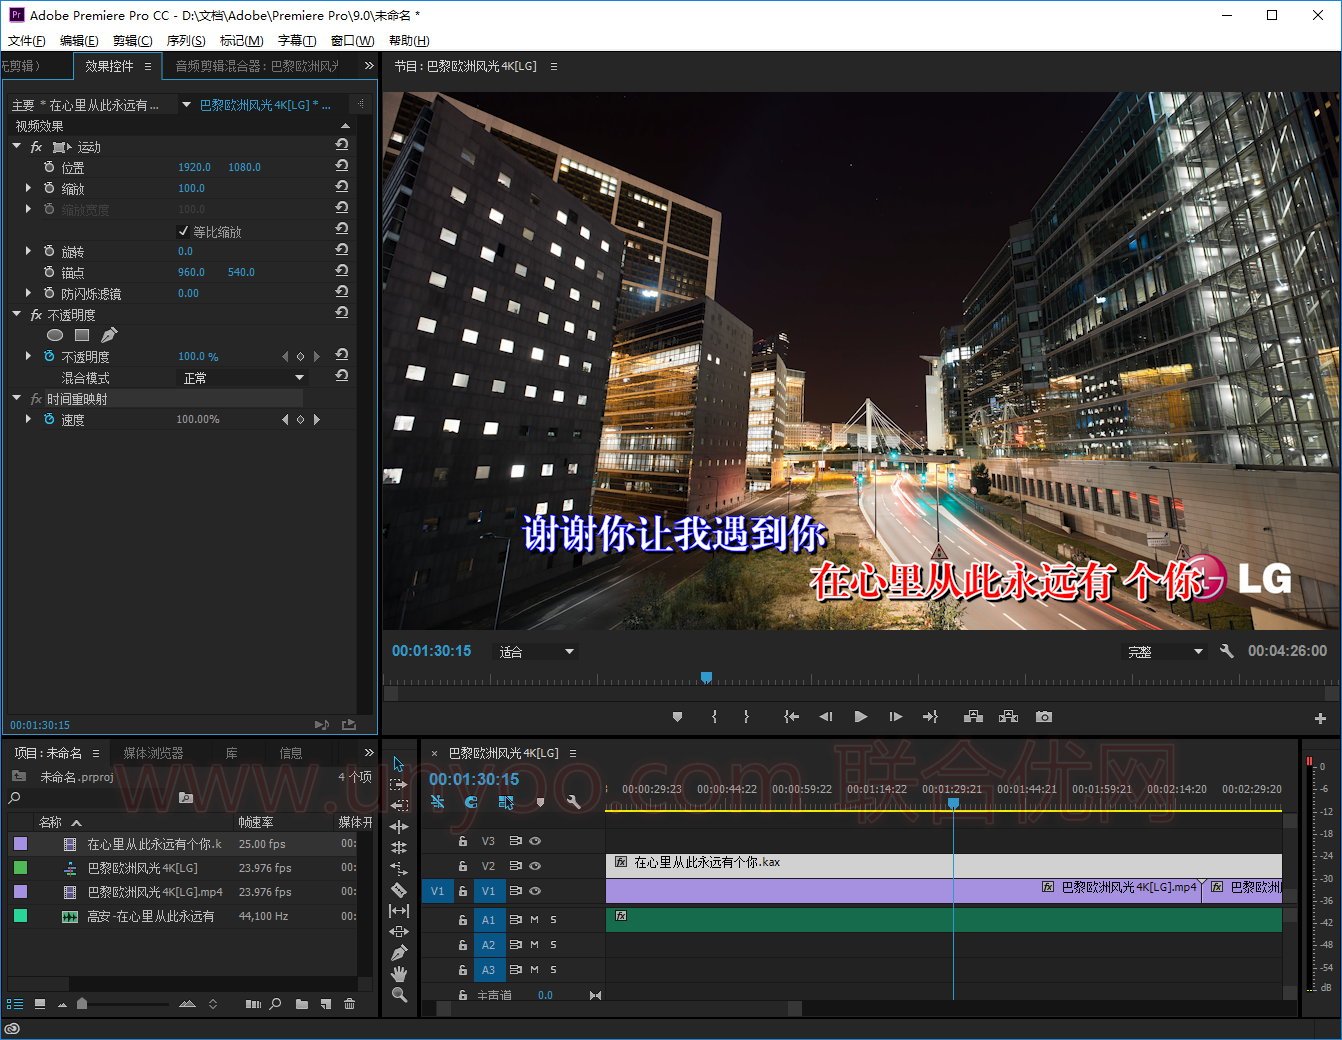Image resolution: width=1342 pixels, height=1040 pixels.
Task: Select the Selection tool arrow
Action: tap(399, 764)
